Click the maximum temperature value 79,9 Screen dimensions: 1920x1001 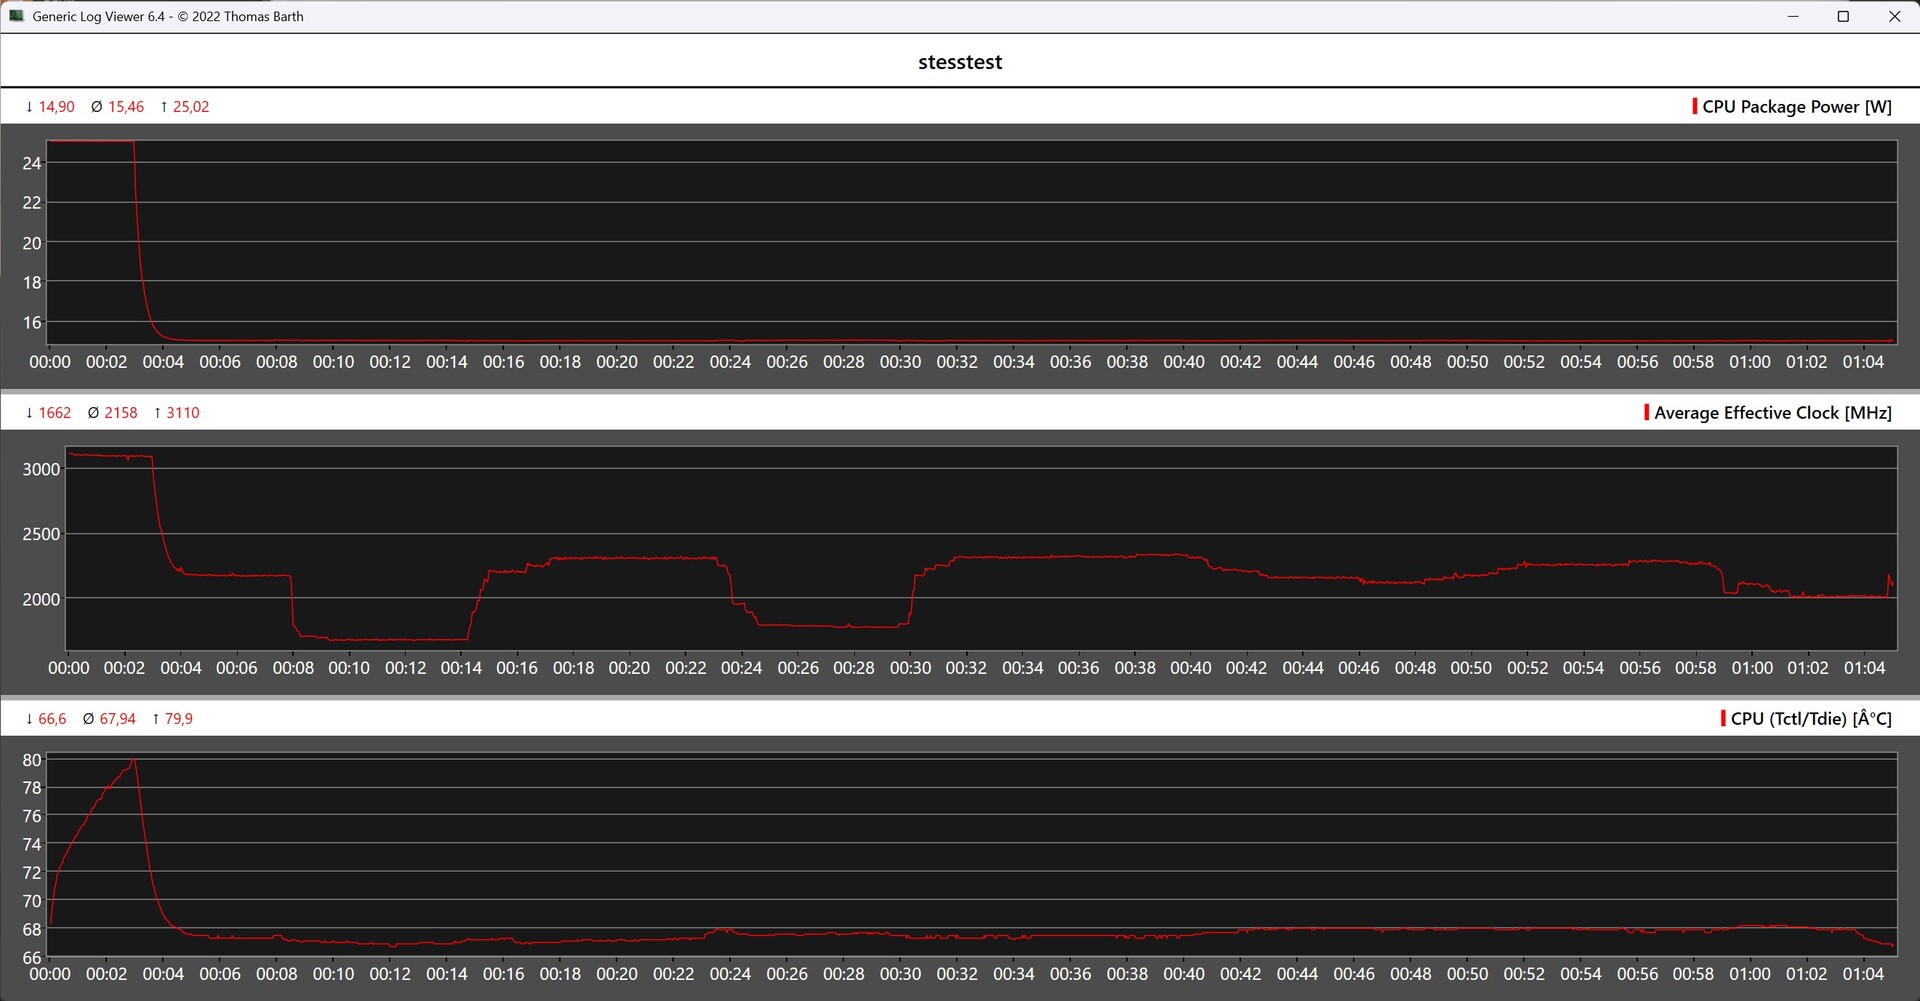point(179,719)
